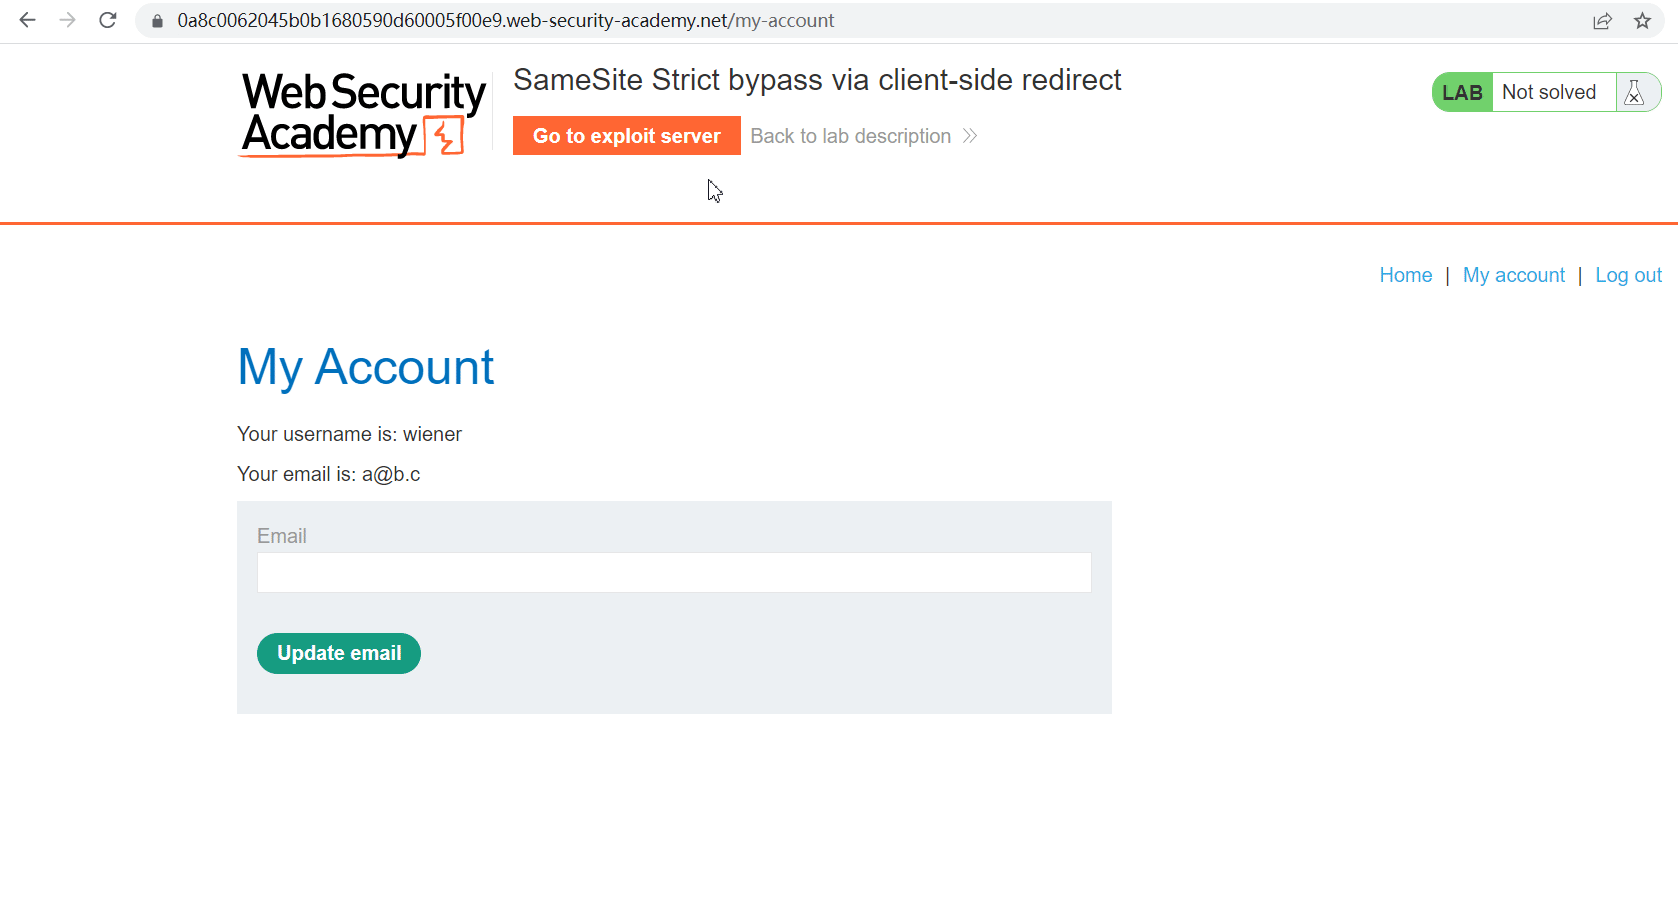
Task: Click the browser back arrow
Action: coord(28,20)
